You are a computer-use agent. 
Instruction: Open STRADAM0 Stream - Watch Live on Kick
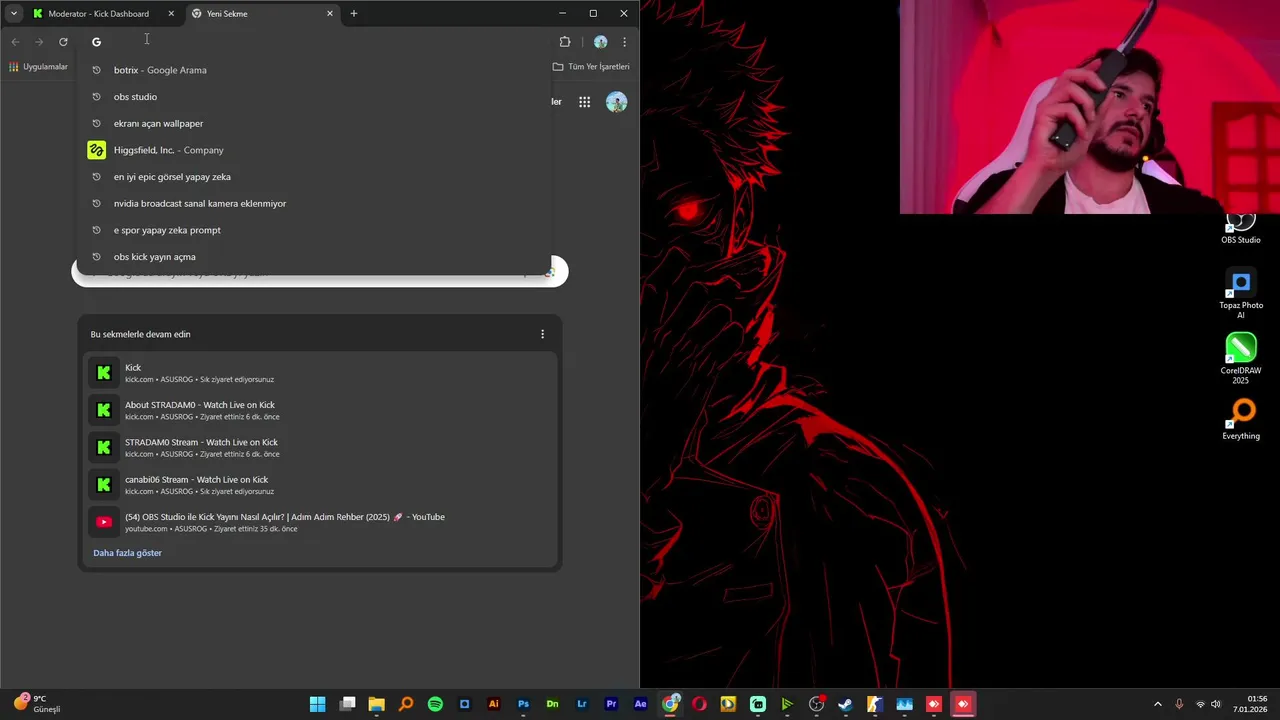pyautogui.click(x=320, y=447)
